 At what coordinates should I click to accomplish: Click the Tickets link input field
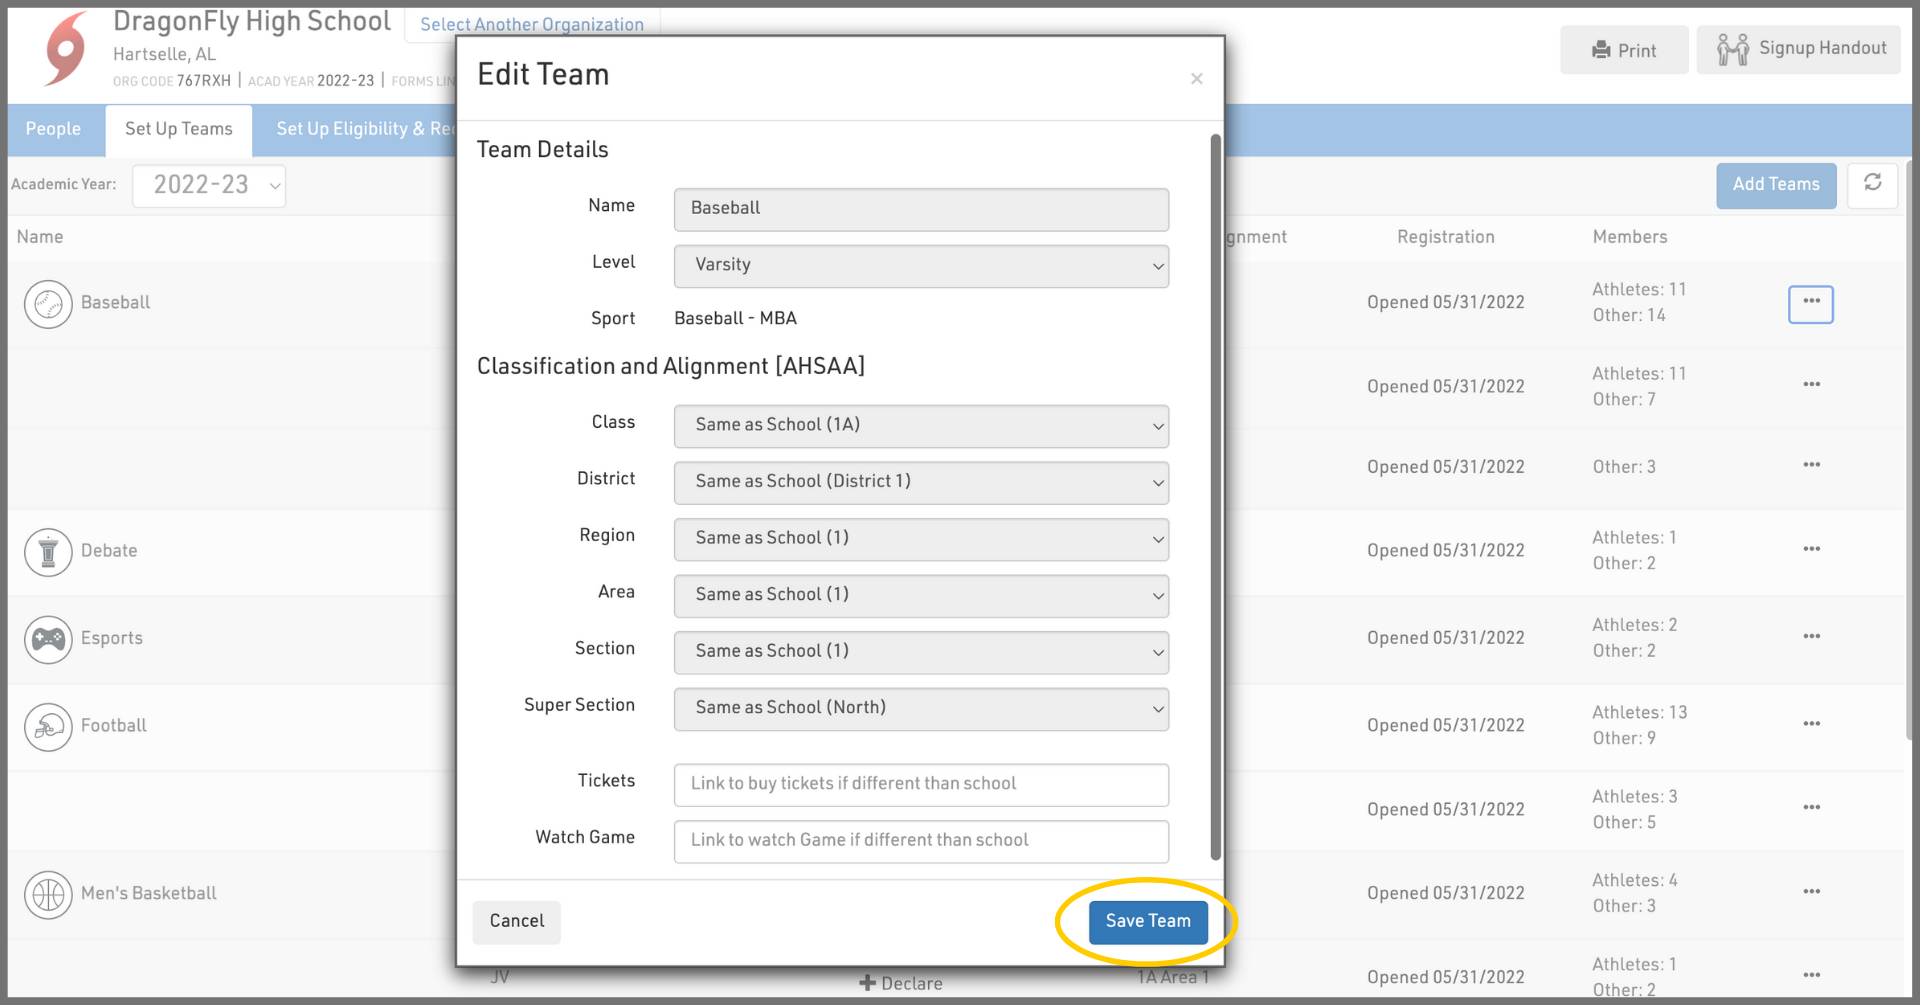[920, 785]
